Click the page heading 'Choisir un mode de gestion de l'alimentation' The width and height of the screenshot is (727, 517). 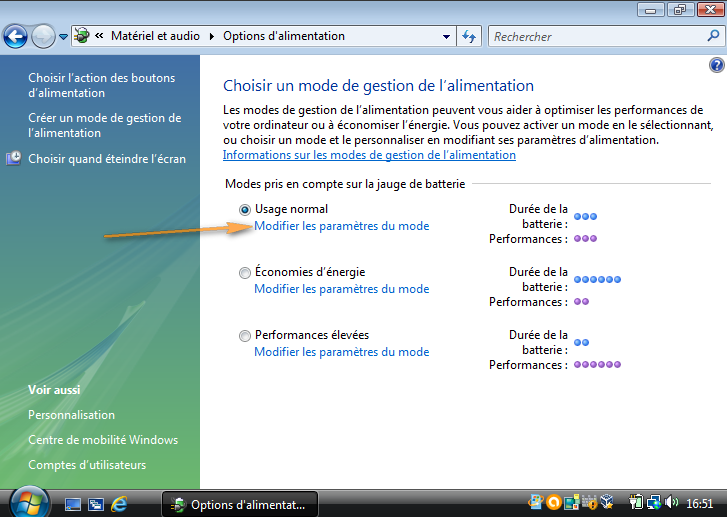tap(378, 86)
